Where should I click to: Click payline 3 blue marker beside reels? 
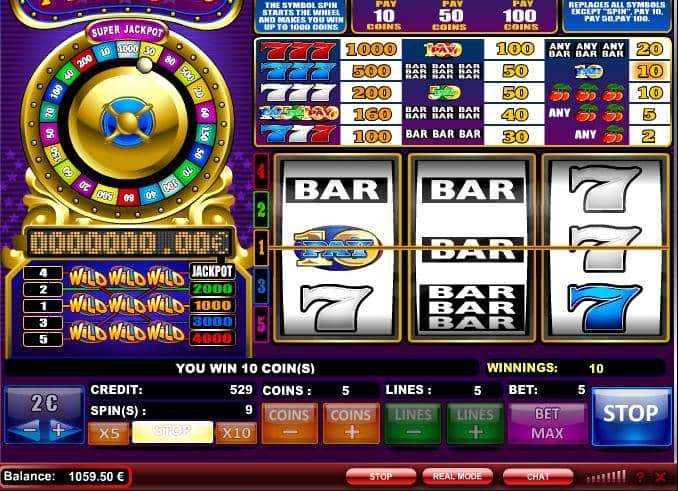pyautogui.click(x=261, y=285)
